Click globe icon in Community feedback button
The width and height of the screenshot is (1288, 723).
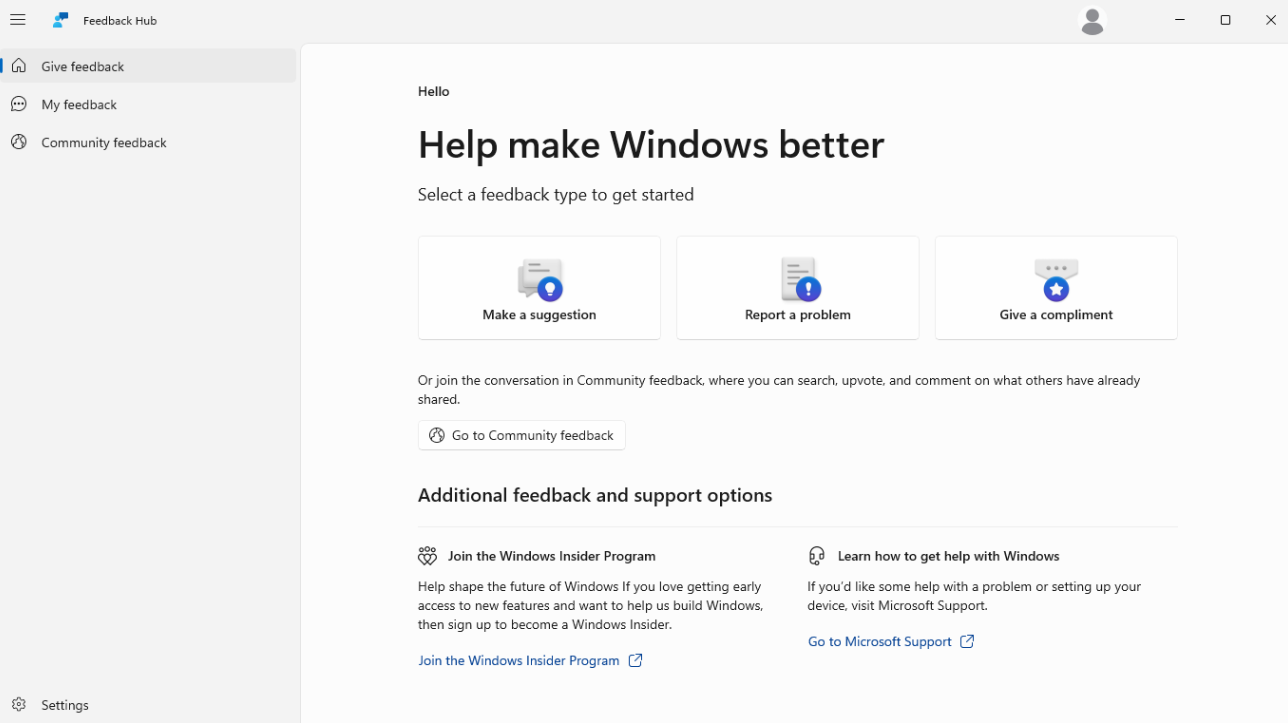click(x=437, y=435)
